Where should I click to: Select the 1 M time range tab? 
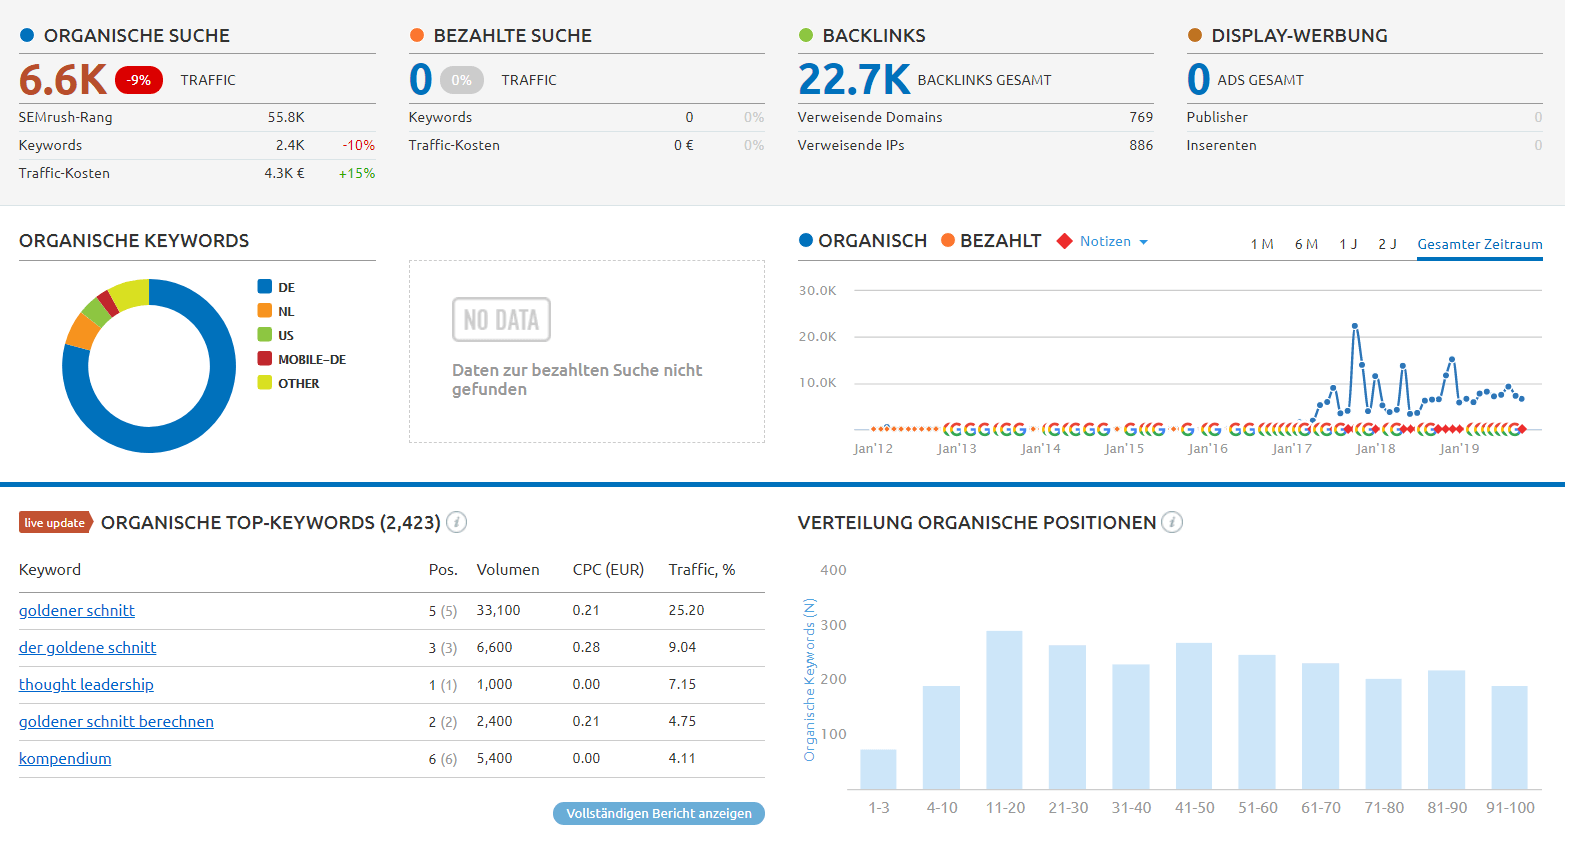tap(1261, 244)
